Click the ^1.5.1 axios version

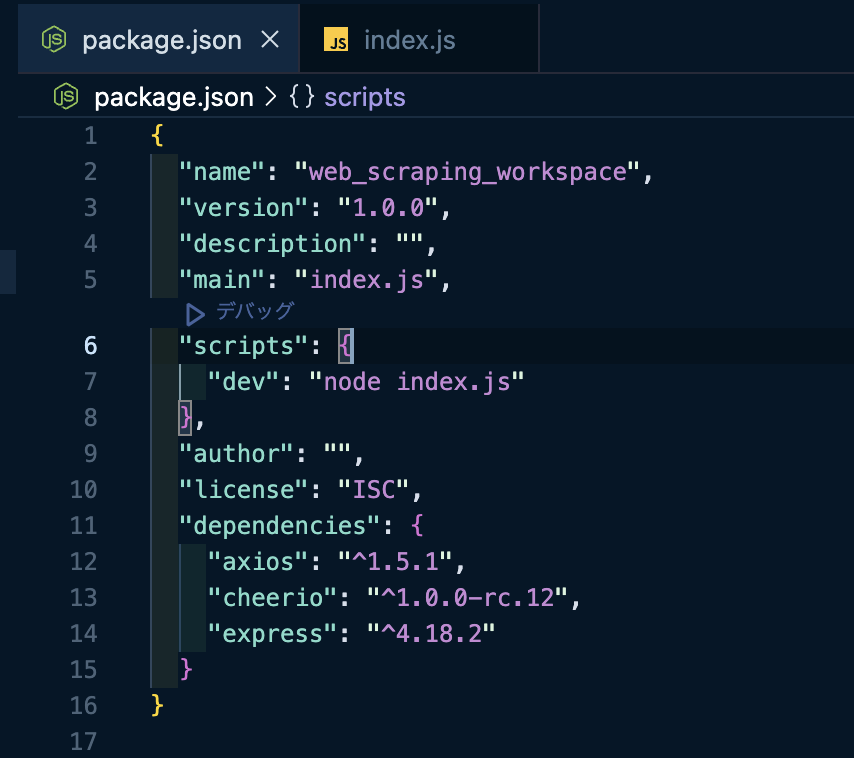pyautogui.click(x=395, y=562)
